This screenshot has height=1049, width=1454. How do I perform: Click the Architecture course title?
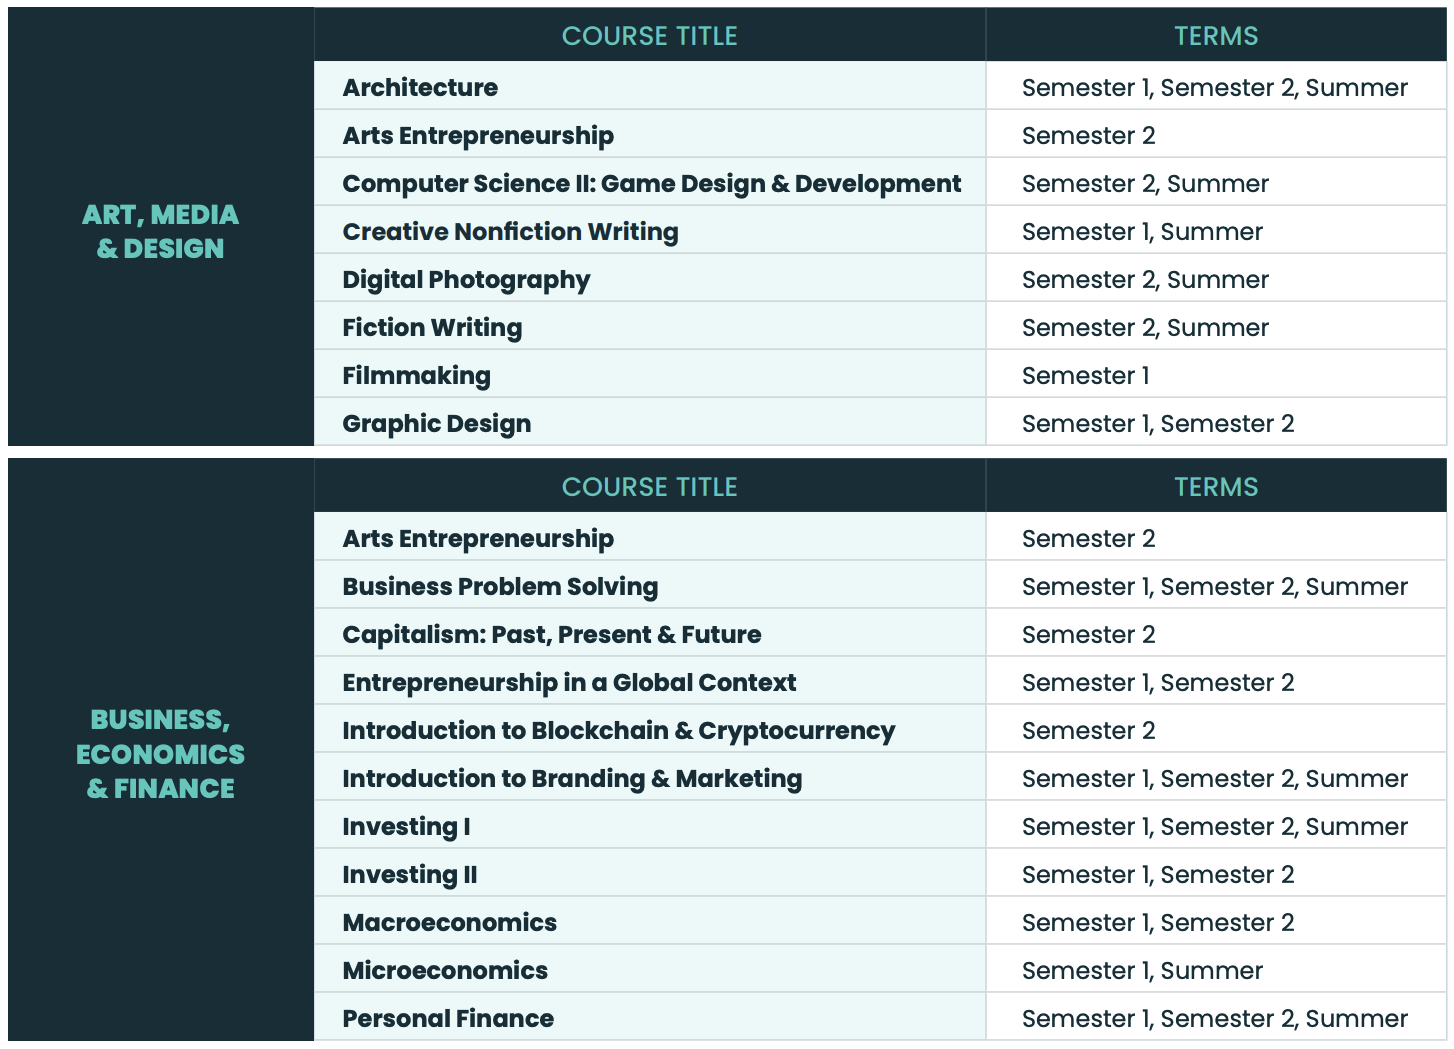[420, 88]
